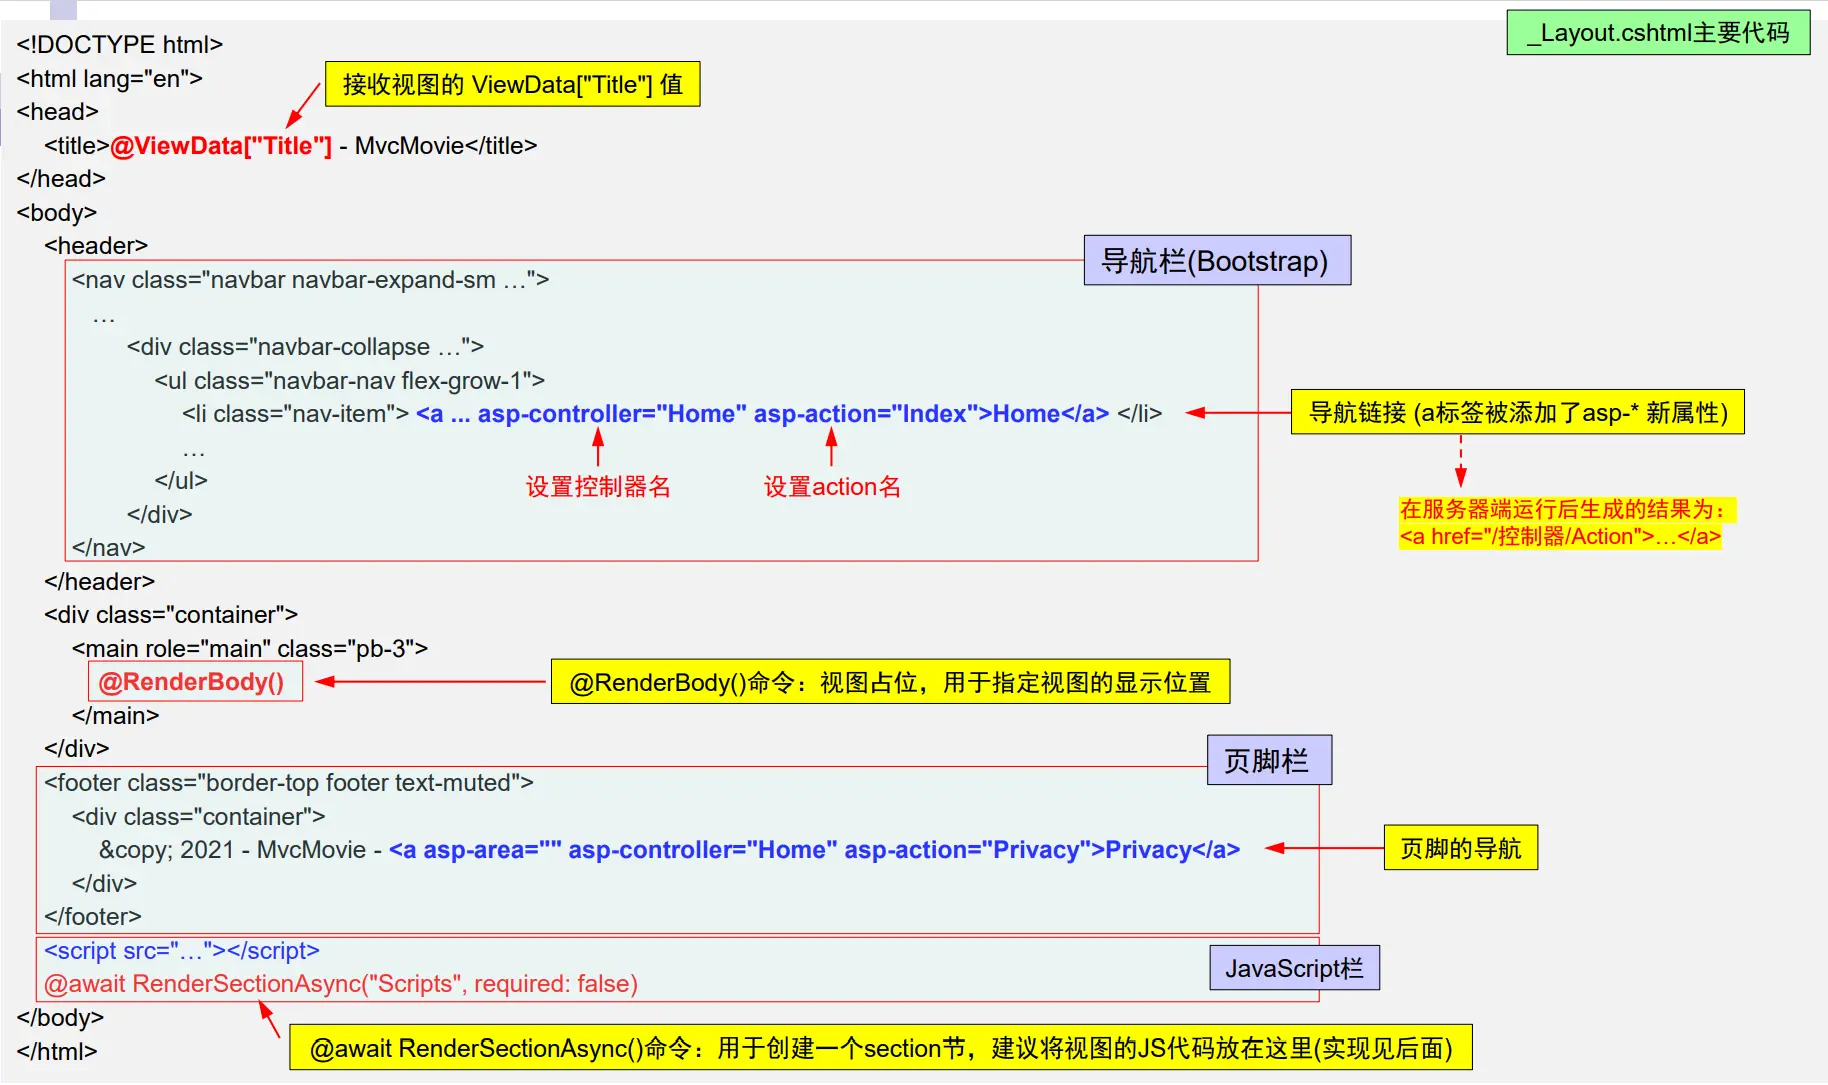Click the '页脚栏' label box
Image resolution: width=1828 pixels, height=1085 pixels.
(1268, 761)
